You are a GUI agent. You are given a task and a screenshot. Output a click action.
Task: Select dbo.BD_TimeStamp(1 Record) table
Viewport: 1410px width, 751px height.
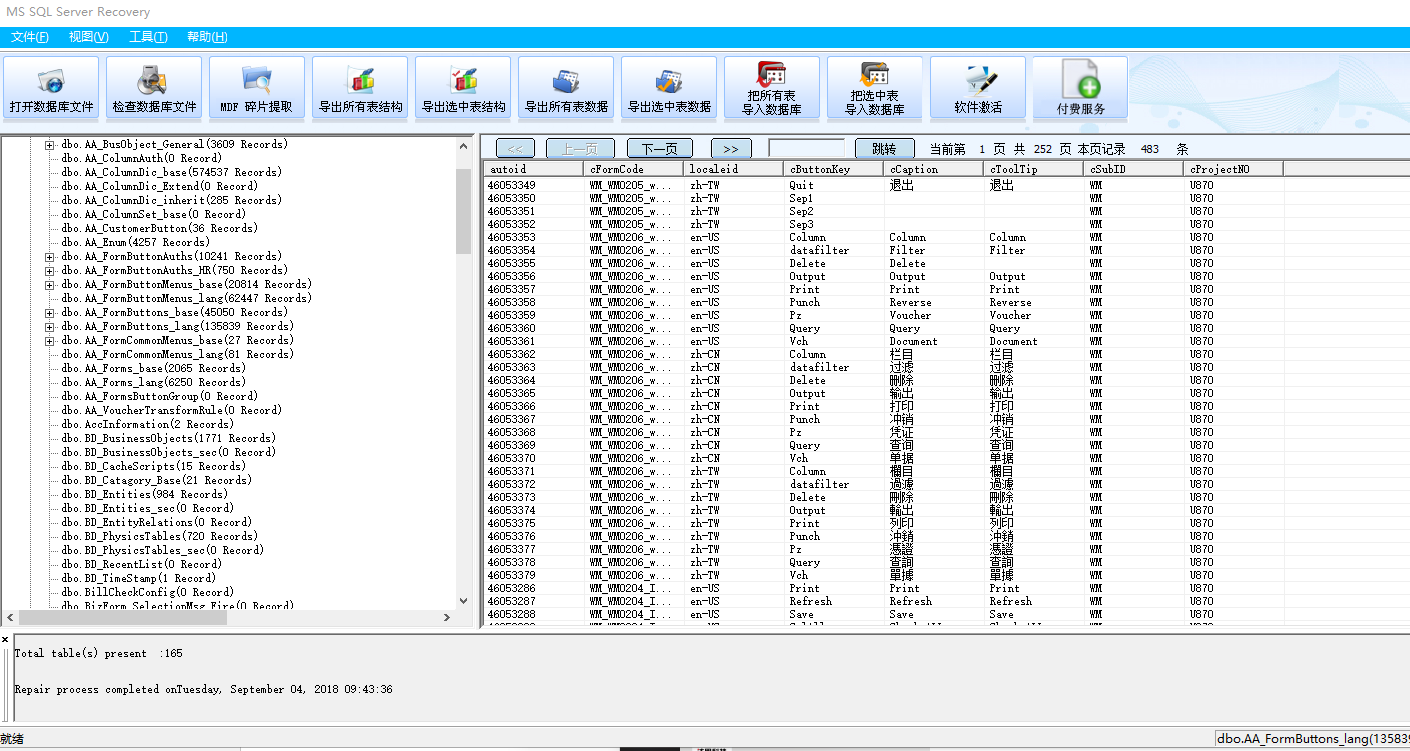tap(138, 578)
